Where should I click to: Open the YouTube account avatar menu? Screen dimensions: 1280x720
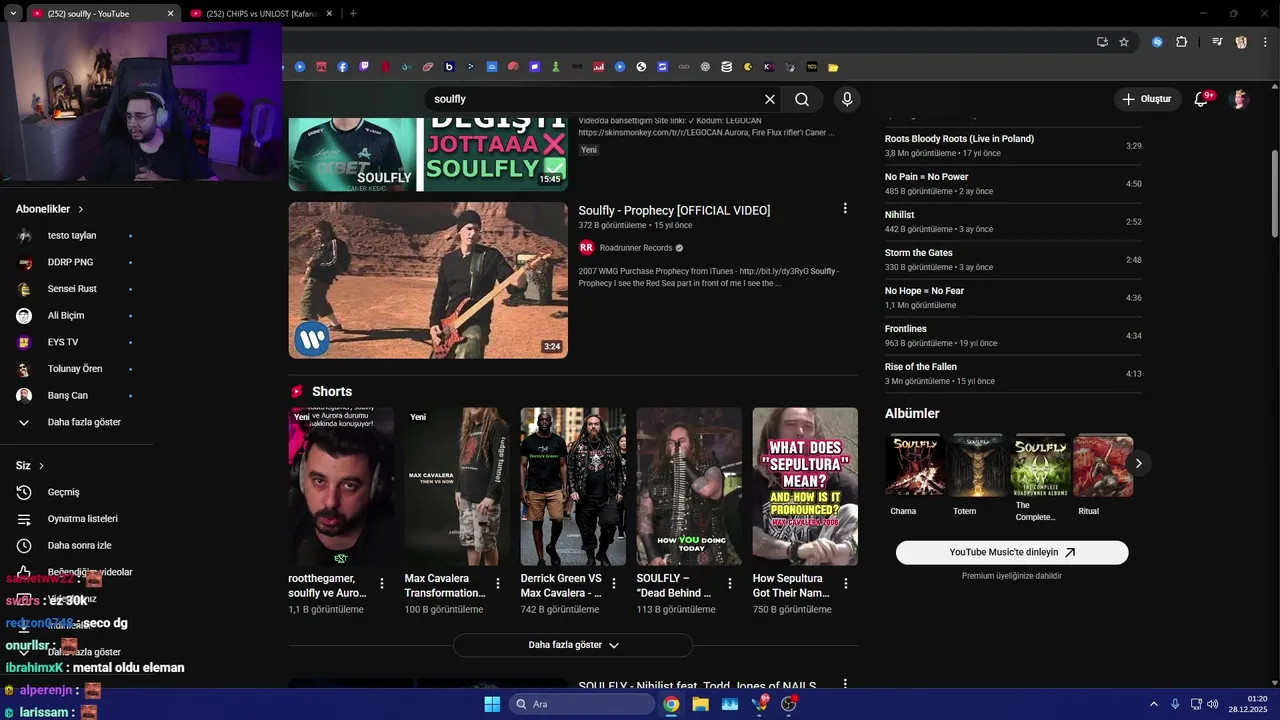click(x=1240, y=99)
